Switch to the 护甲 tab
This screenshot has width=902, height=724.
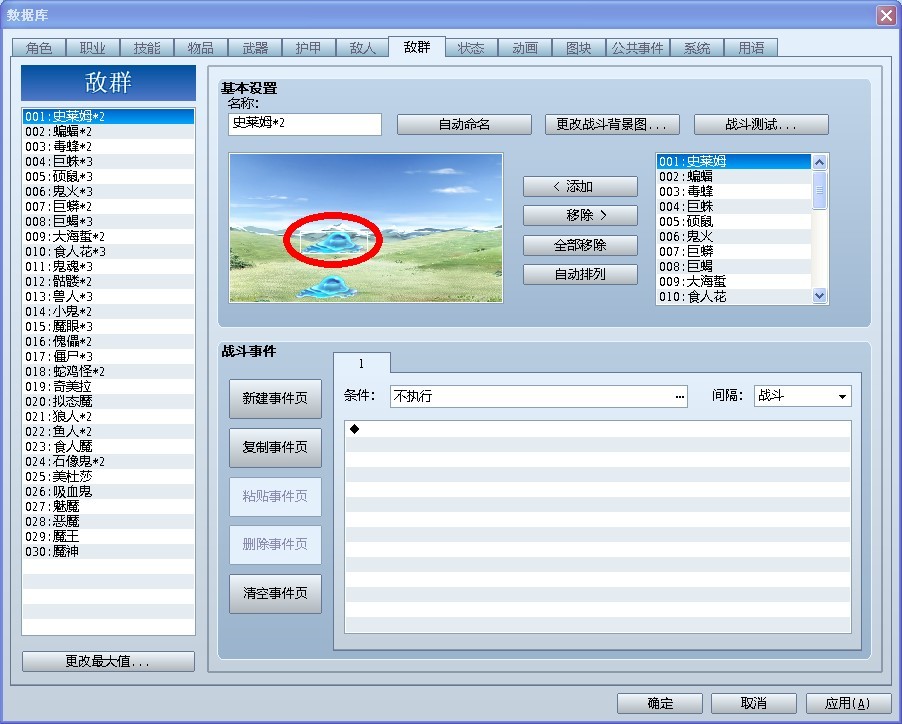click(308, 48)
